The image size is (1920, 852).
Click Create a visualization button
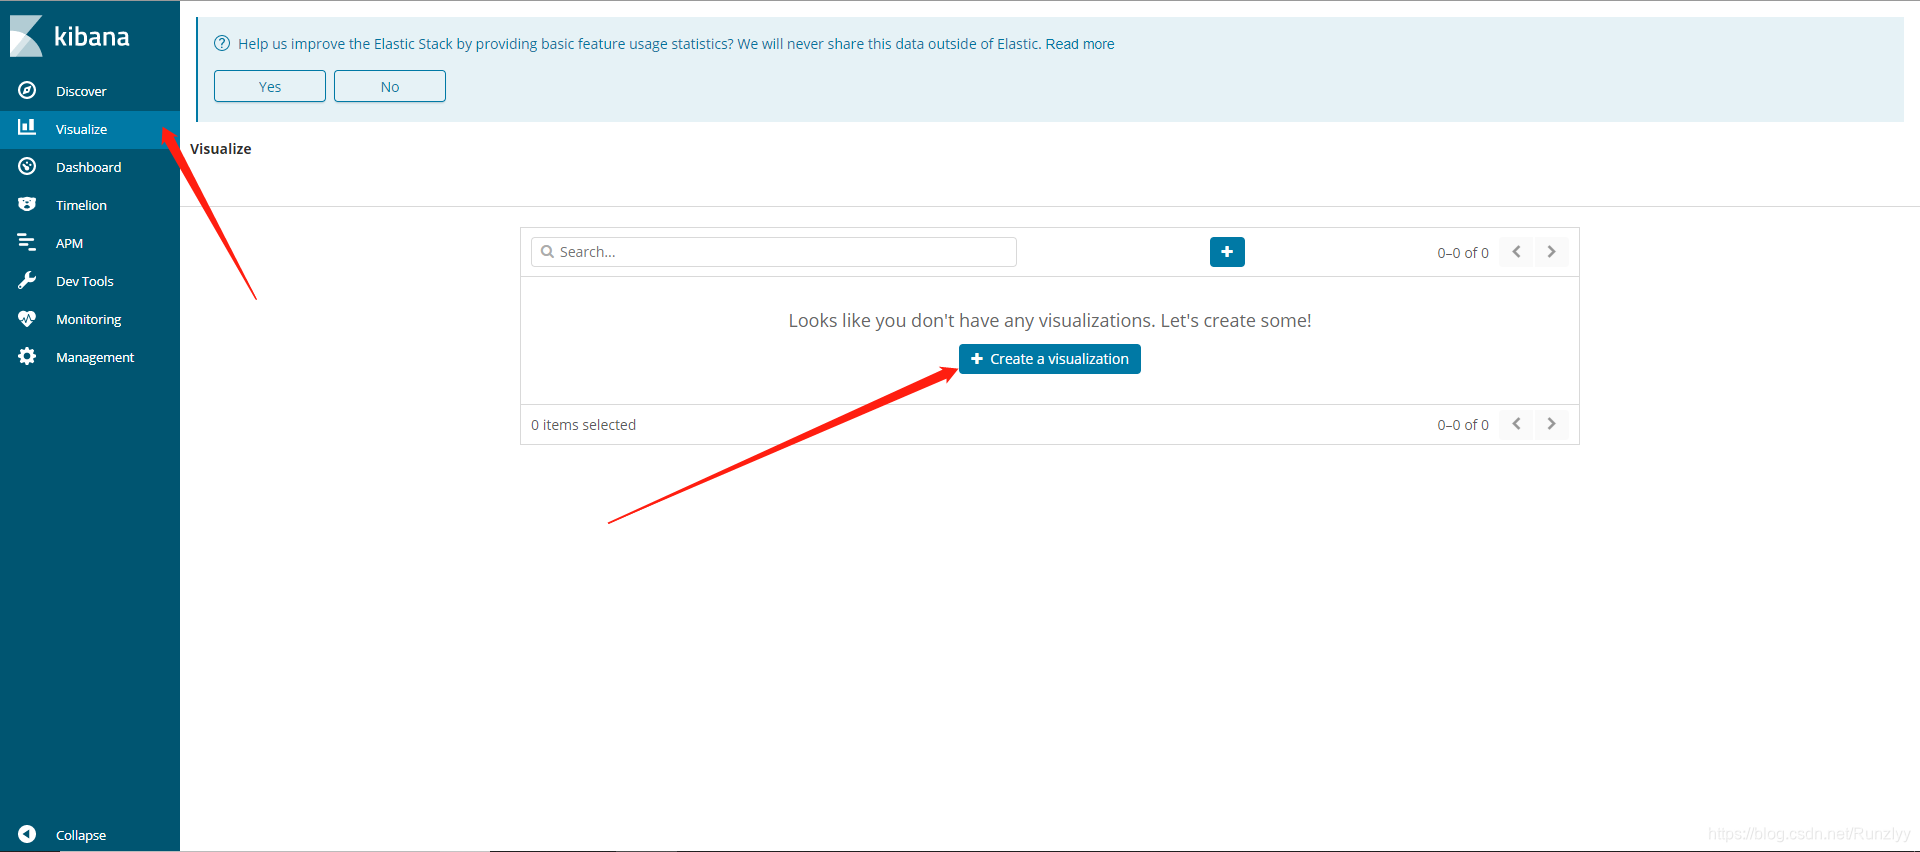coord(1050,359)
